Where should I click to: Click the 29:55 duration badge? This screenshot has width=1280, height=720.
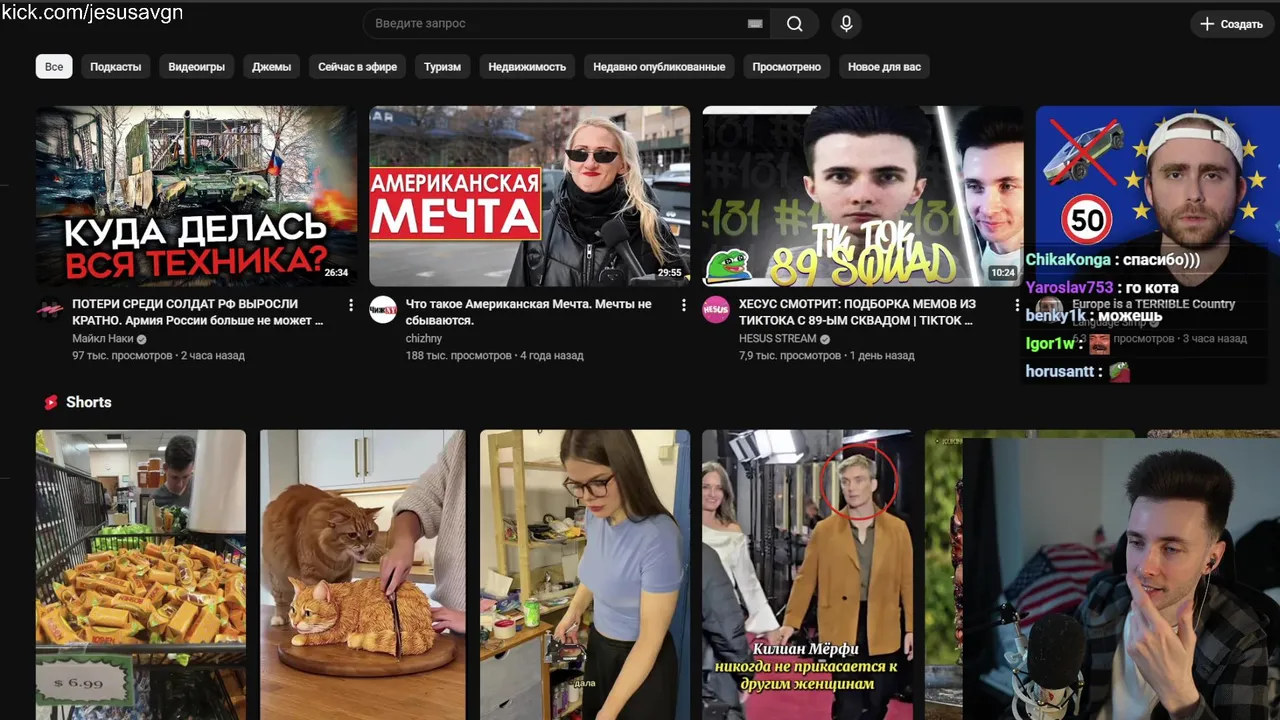click(669, 272)
